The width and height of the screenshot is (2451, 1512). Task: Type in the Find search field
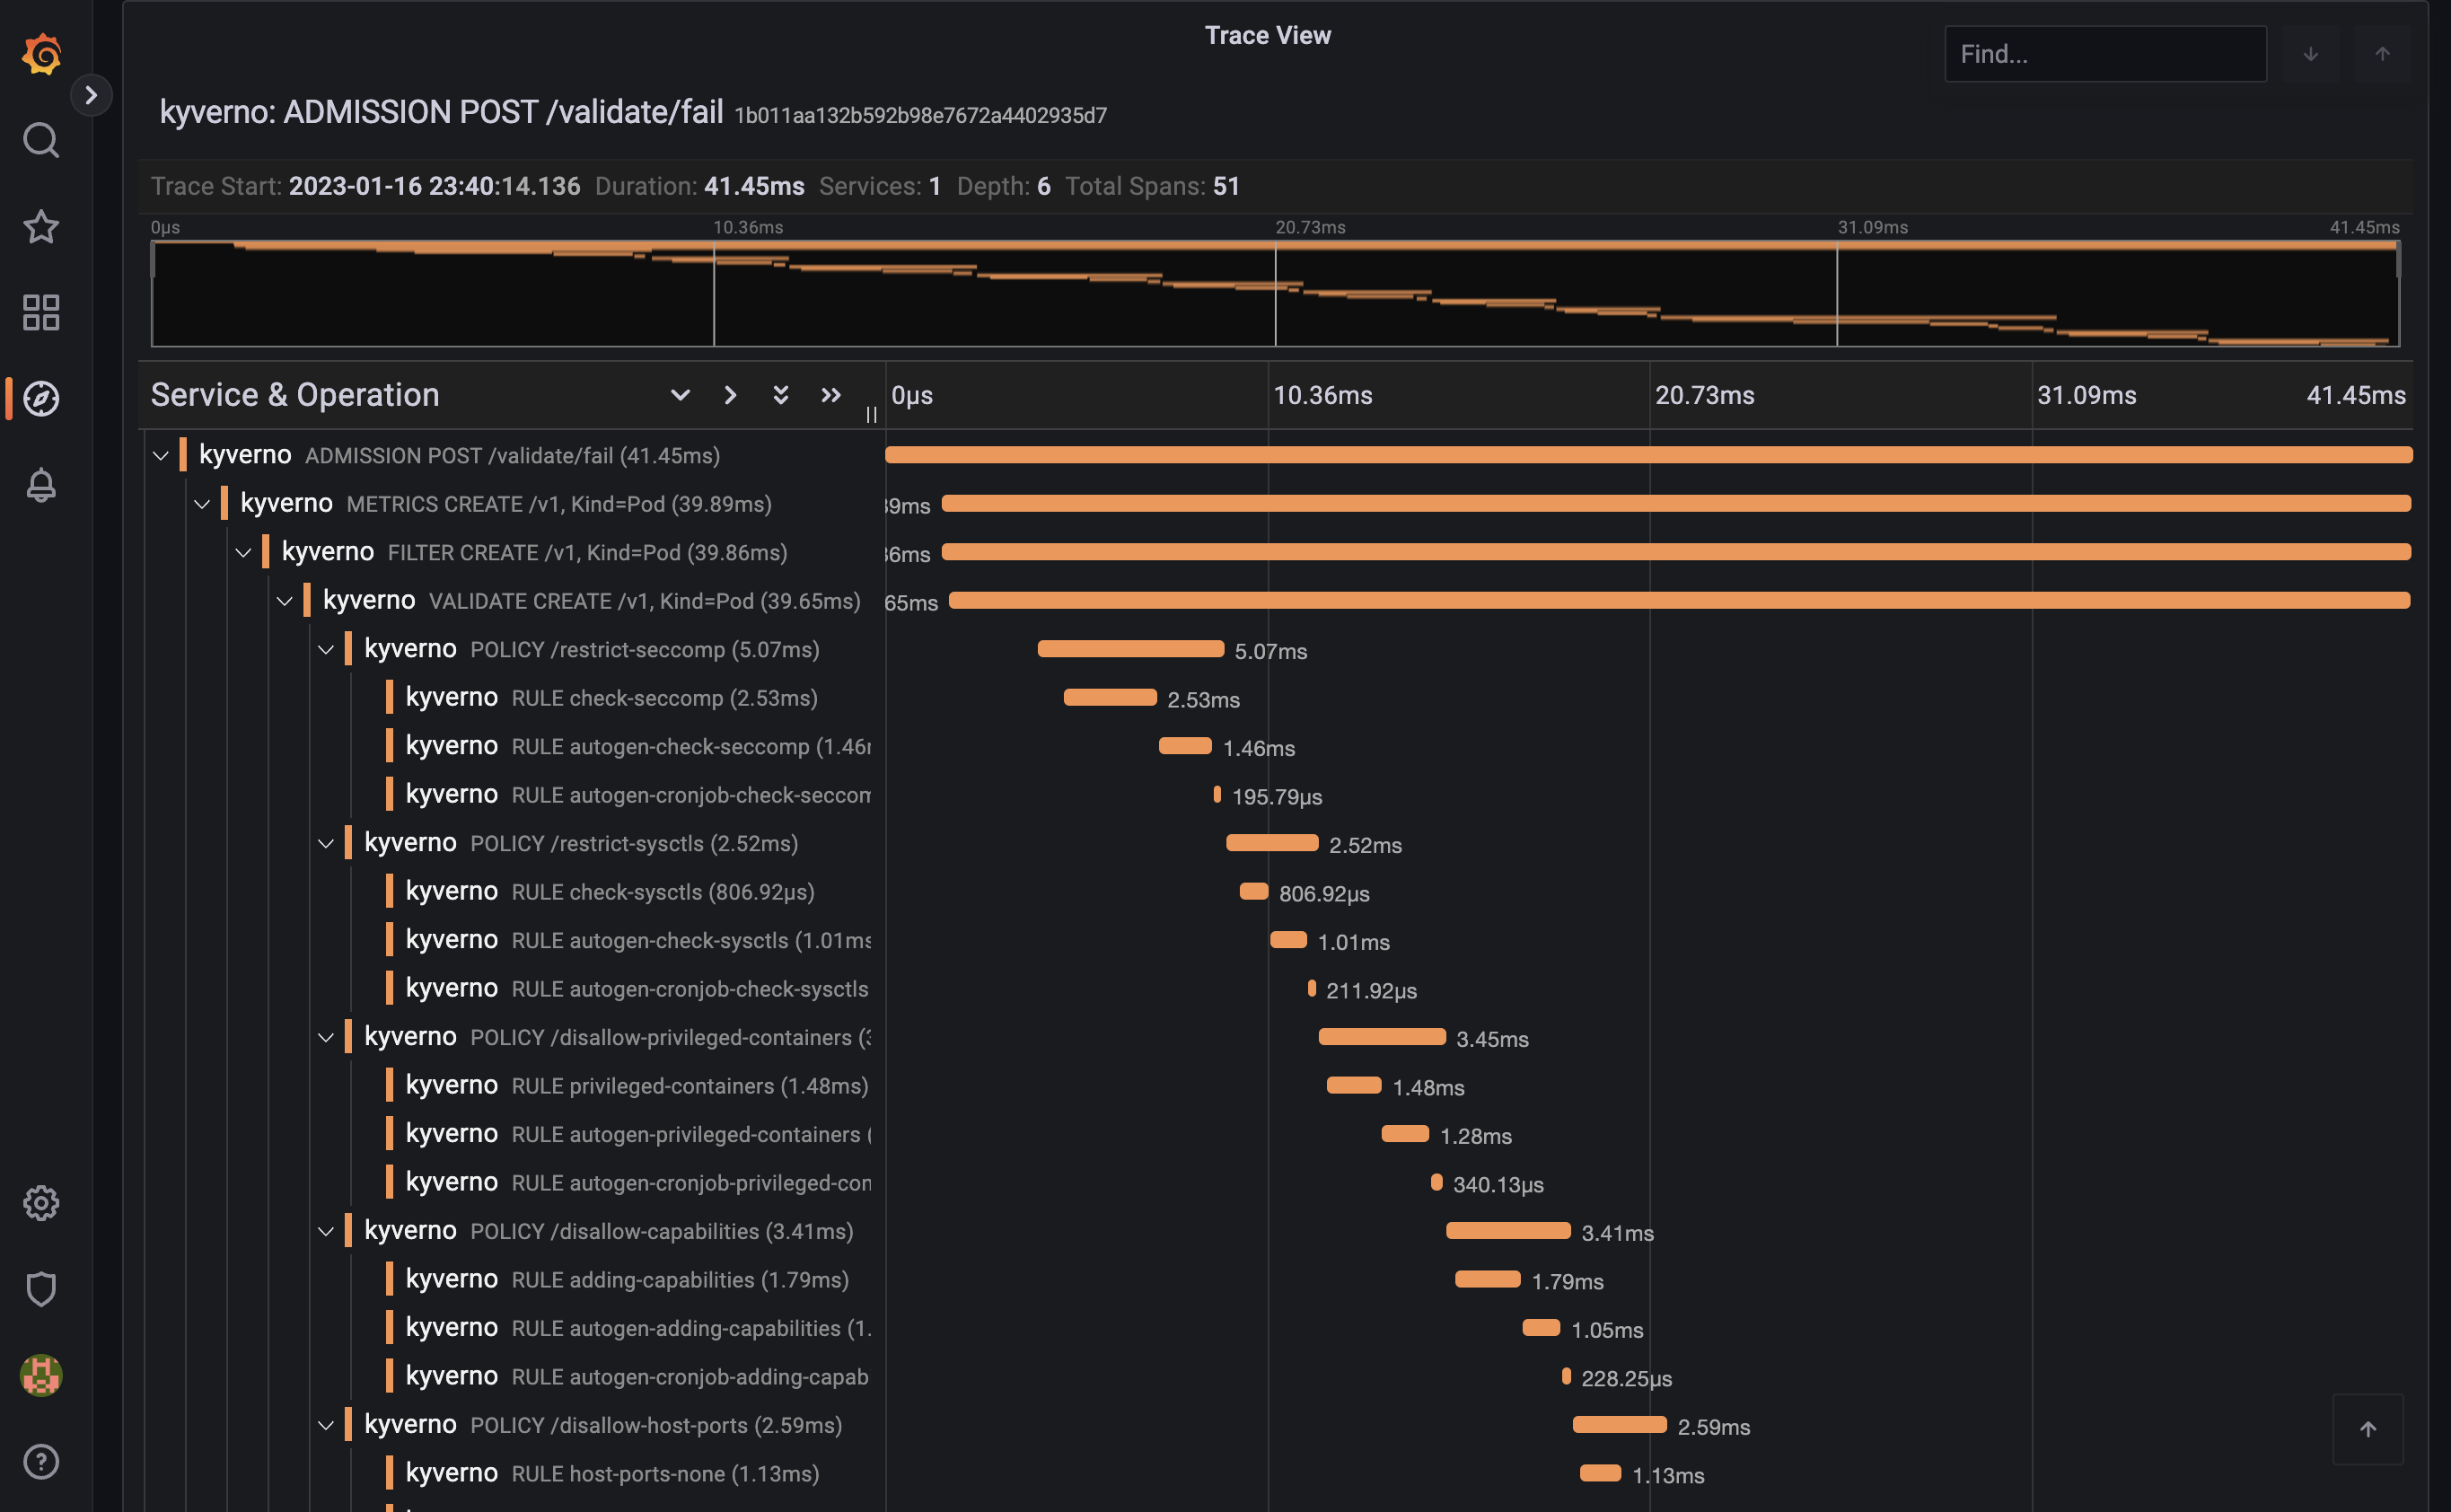2104,54
